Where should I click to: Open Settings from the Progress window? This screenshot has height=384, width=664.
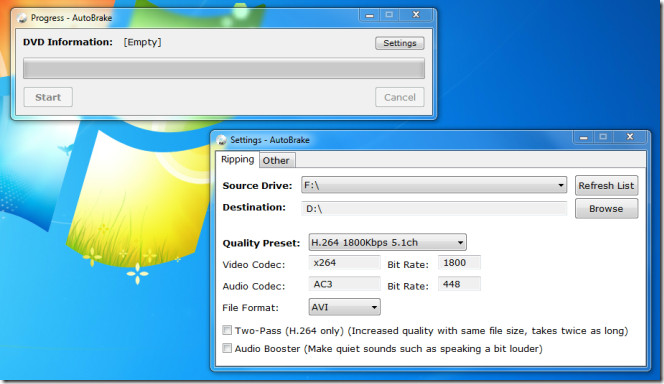(399, 43)
